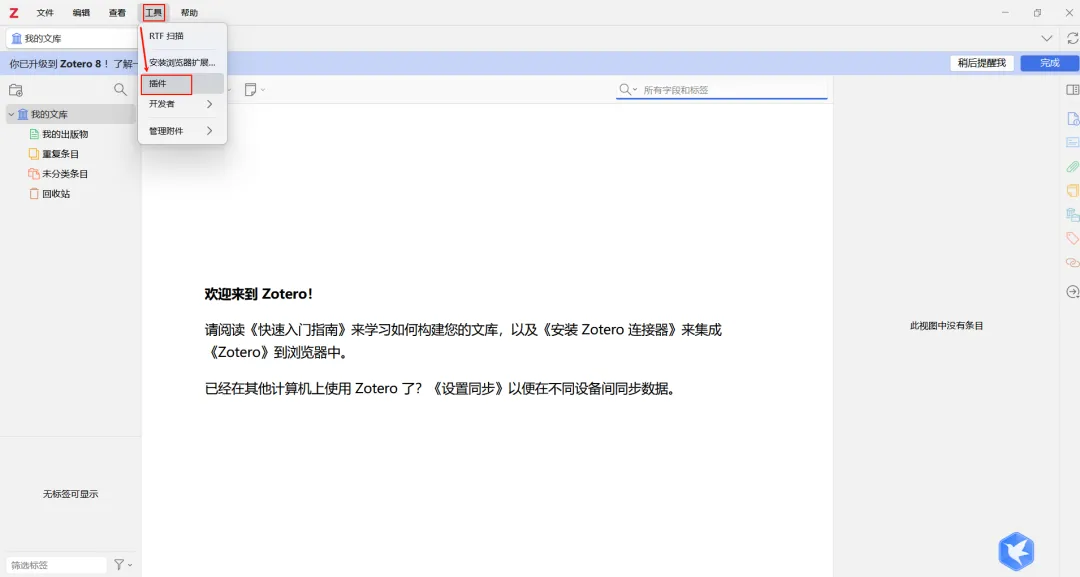Select 回收站 in the tree
Image resolution: width=1080 pixels, height=577 pixels.
pyautogui.click(x=56, y=194)
